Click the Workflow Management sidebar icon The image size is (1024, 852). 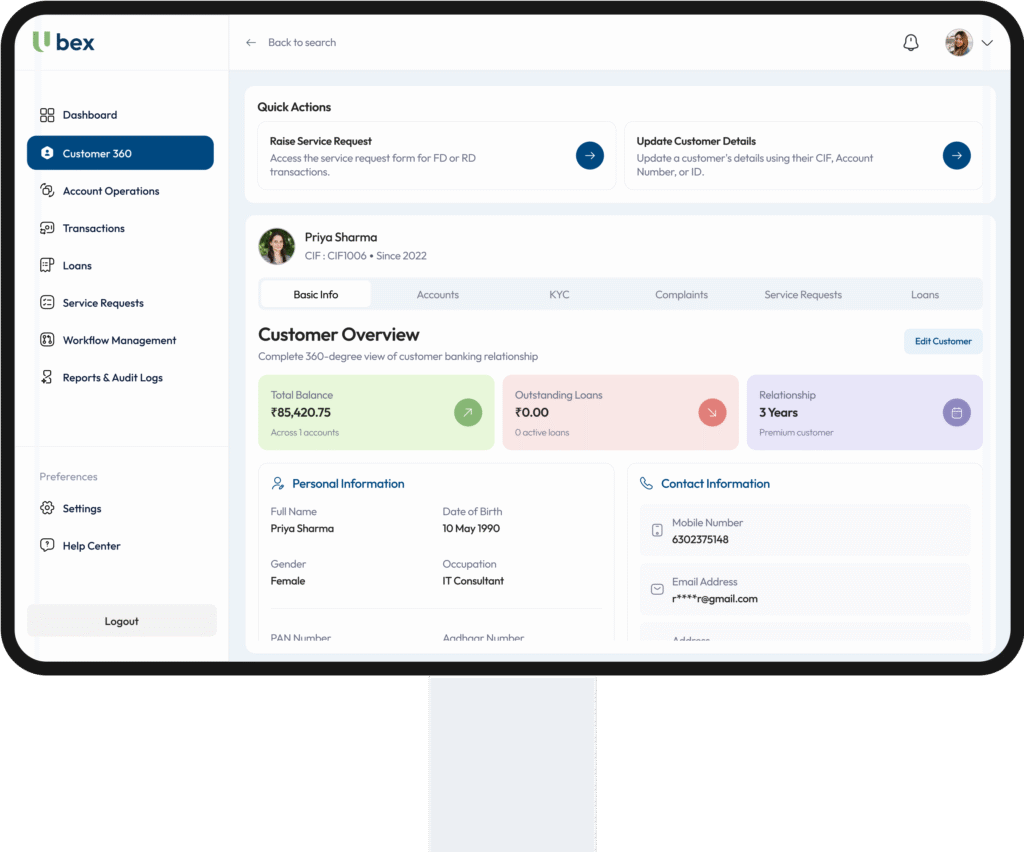click(47, 340)
